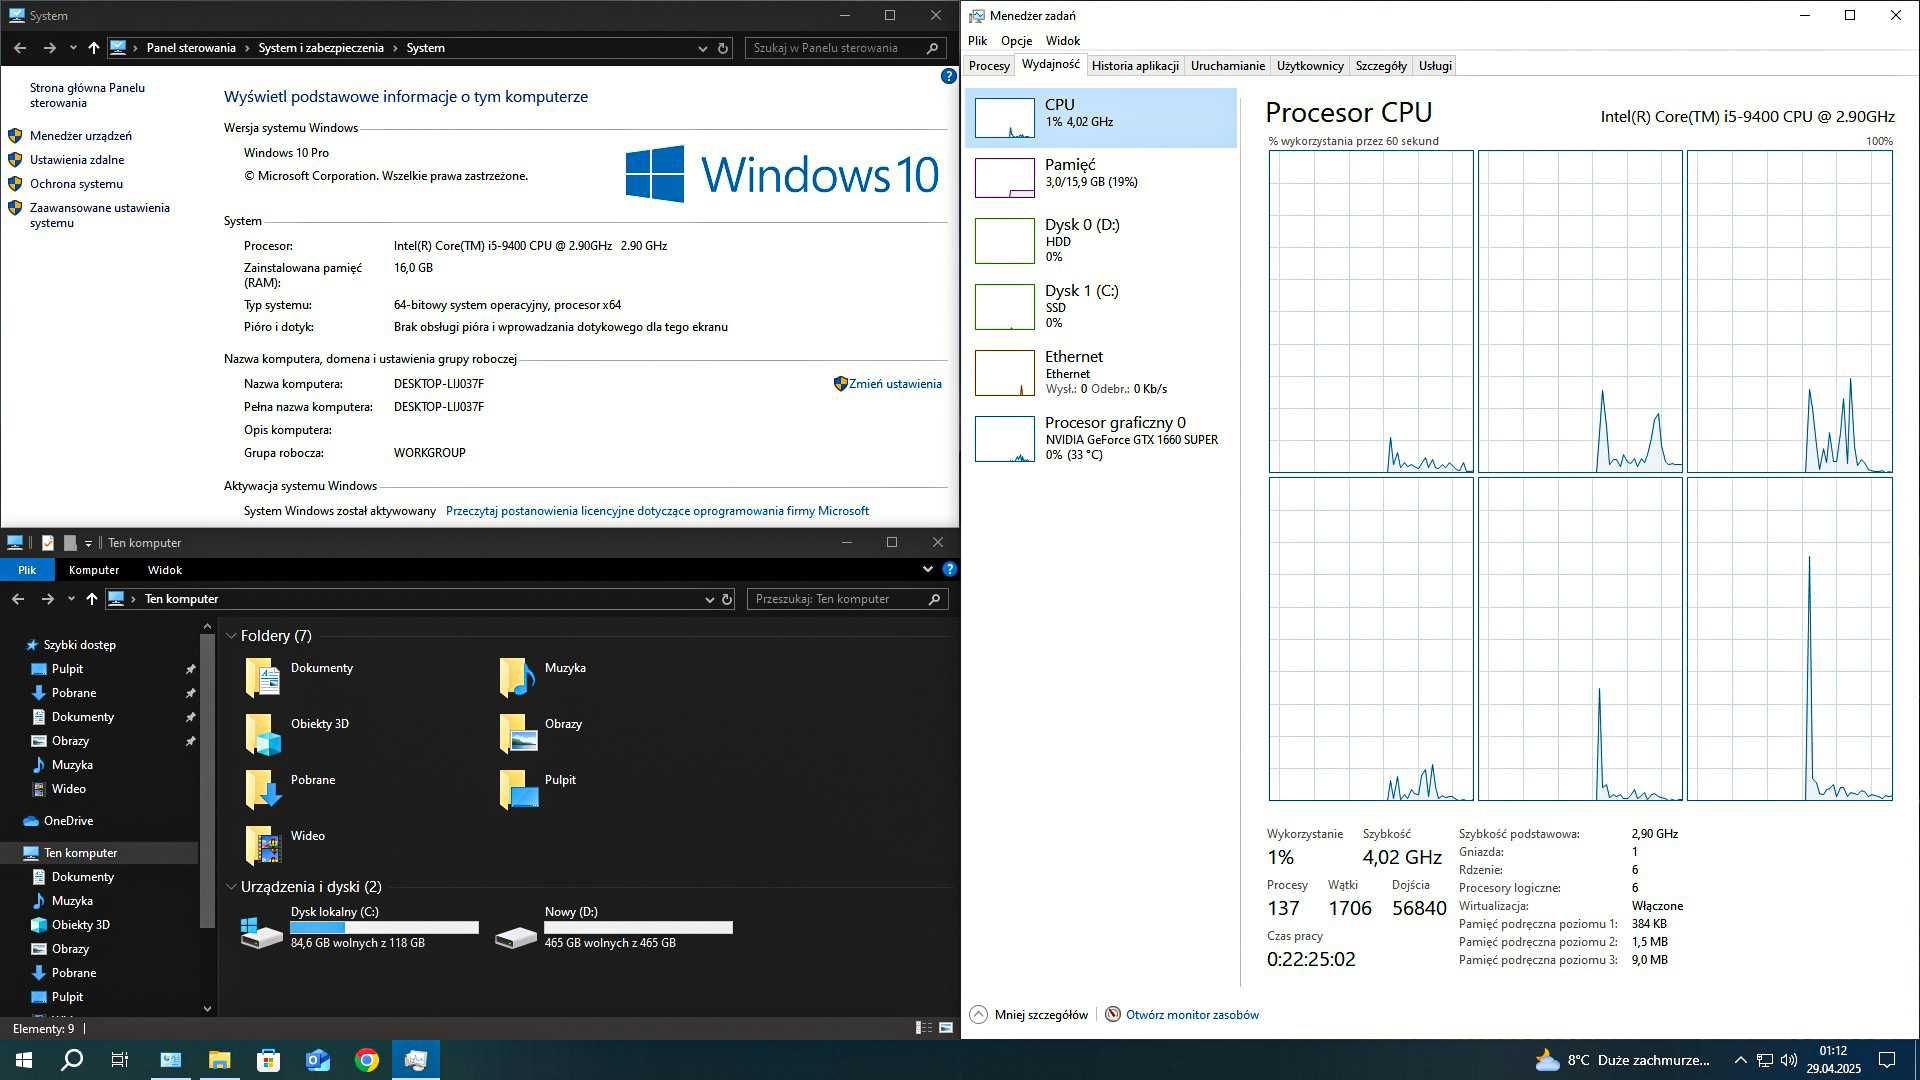Click the Otwórz monitor zasobów icon
Screen dimensions: 1920x1080
point(1112,1014)
